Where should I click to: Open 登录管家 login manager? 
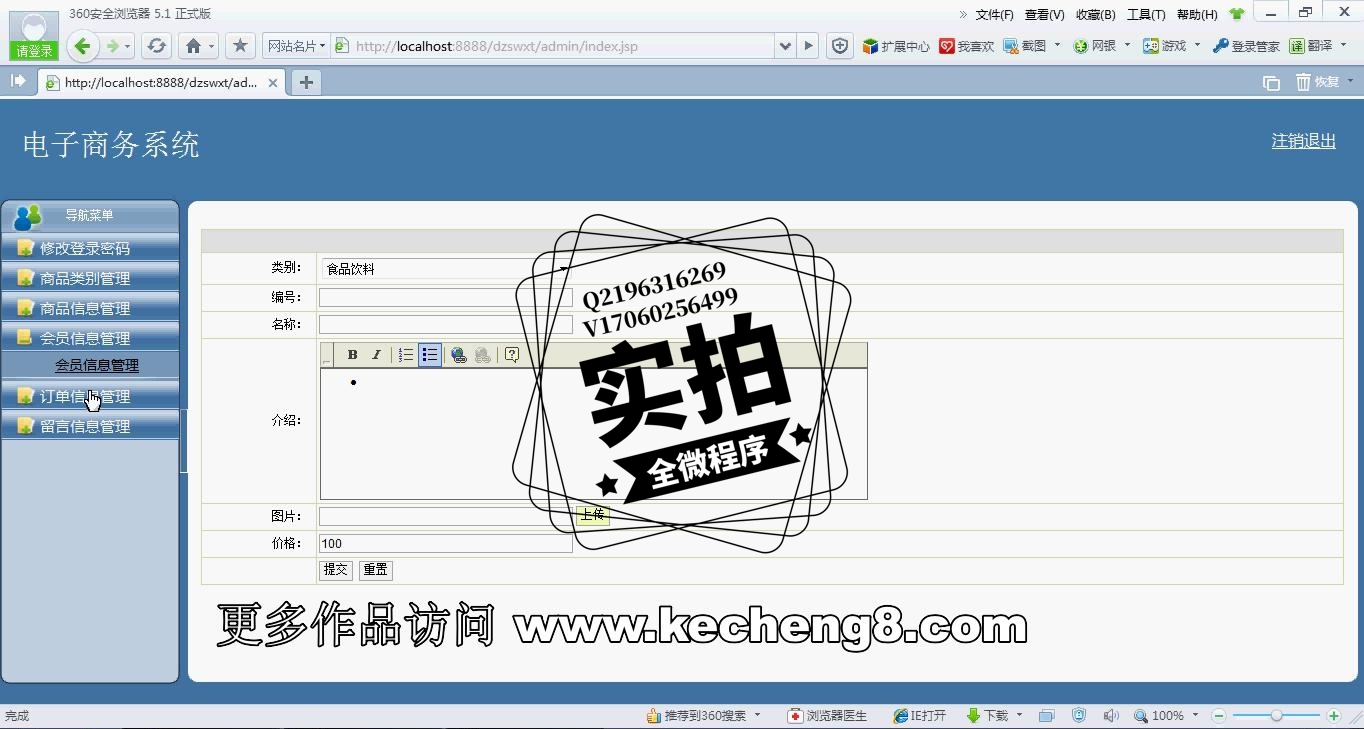click(x=1246, y=46)
